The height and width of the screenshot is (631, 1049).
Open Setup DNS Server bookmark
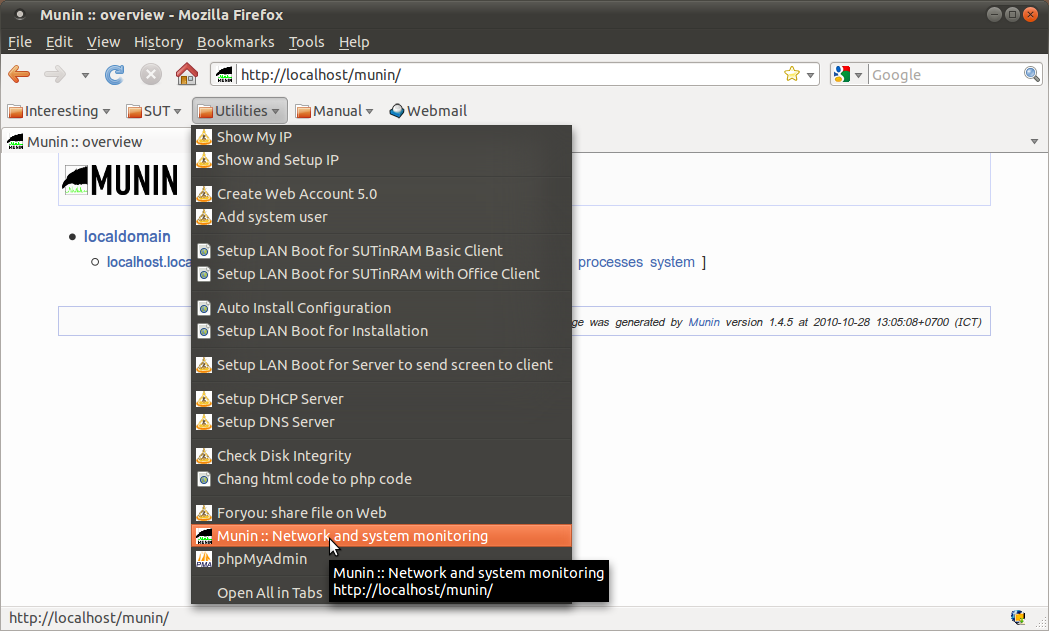click(x=381, y=422)
